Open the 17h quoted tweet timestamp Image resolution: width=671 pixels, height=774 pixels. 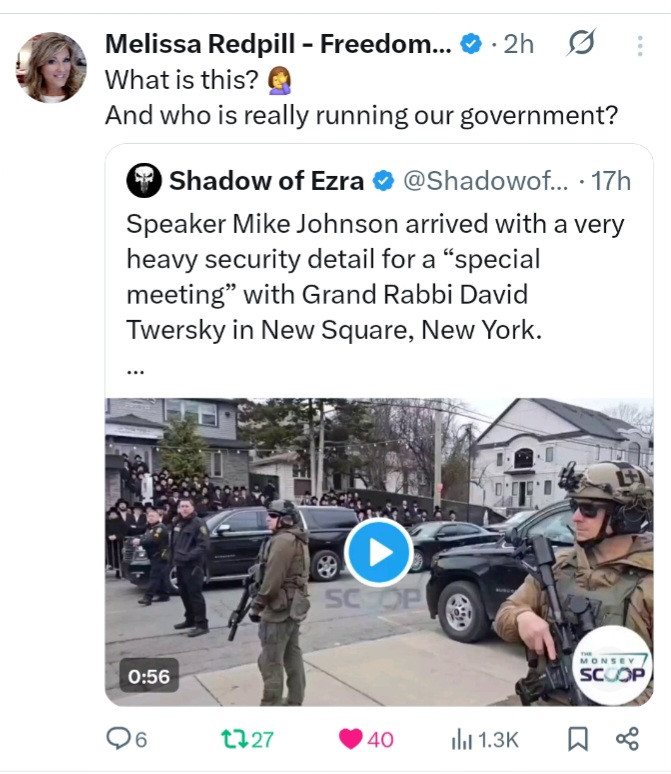click(x=611, y=181)
